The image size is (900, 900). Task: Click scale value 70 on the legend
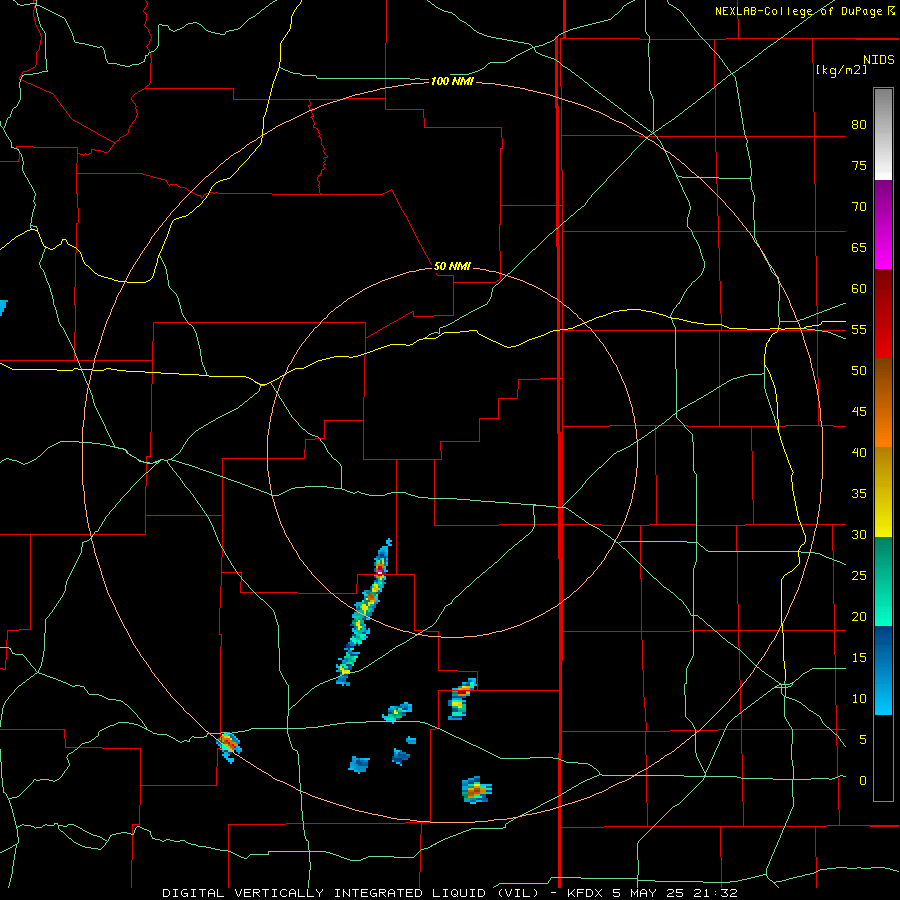[859, 207]
